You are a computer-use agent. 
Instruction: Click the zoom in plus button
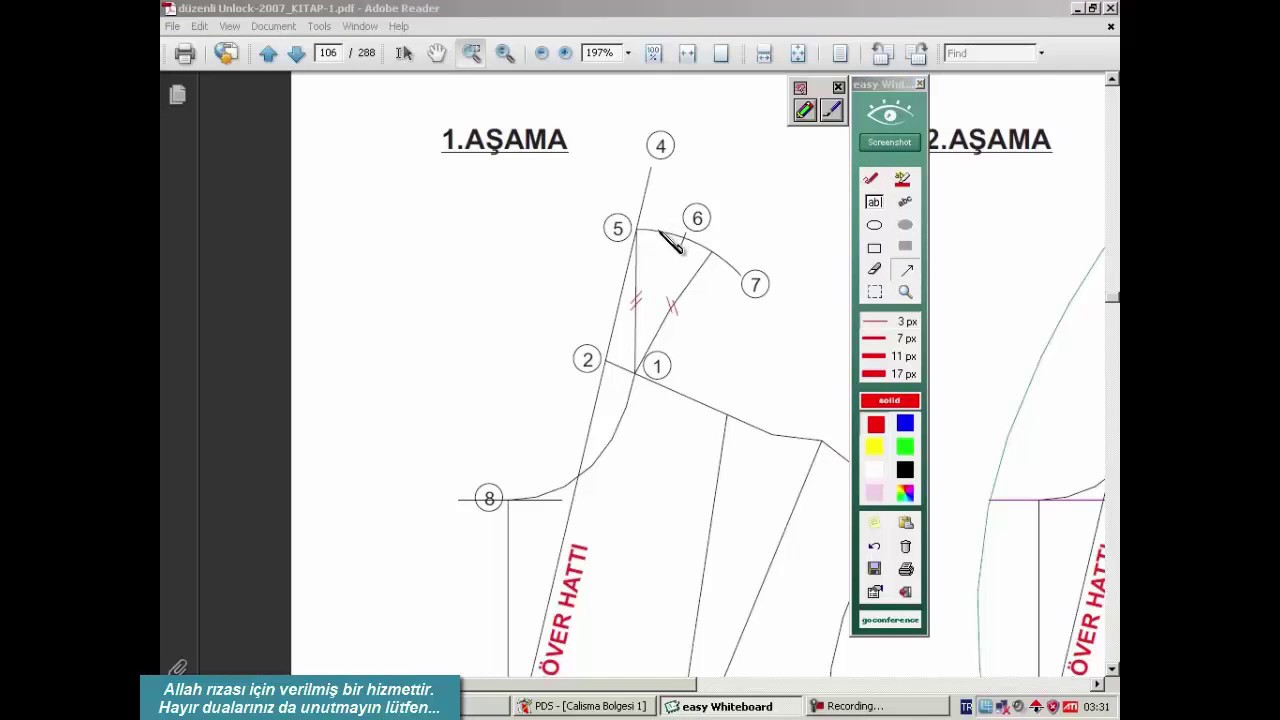pyautogui.click(x=565, y=53)
